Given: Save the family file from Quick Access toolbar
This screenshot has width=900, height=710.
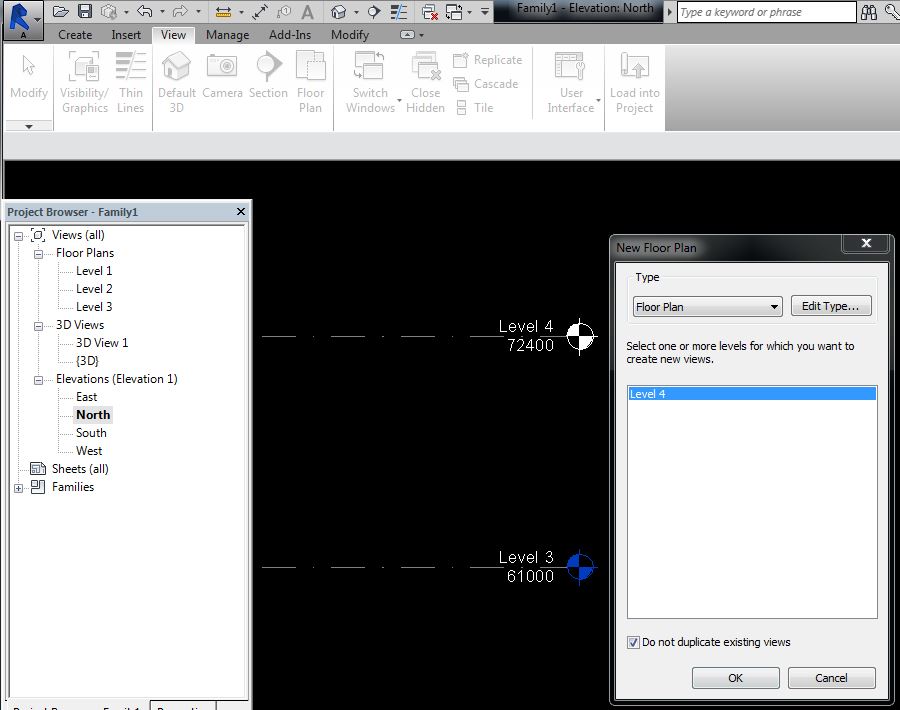Looking at the screenshot, I should [x=86, y=11].
